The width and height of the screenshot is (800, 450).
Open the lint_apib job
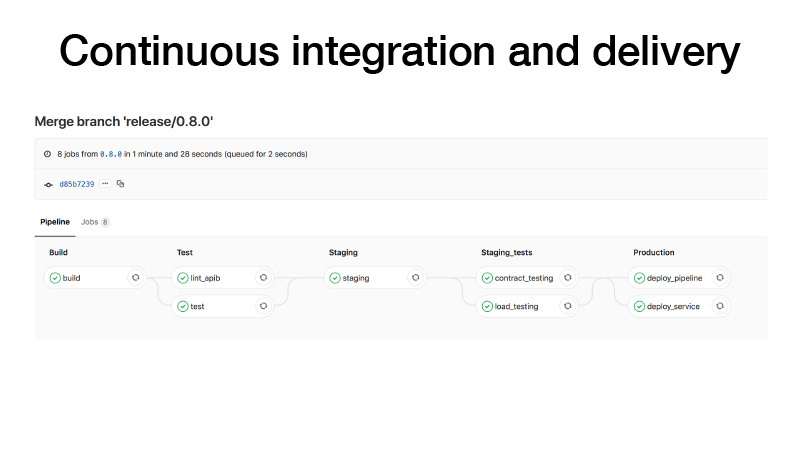click(x=204, y=278)
